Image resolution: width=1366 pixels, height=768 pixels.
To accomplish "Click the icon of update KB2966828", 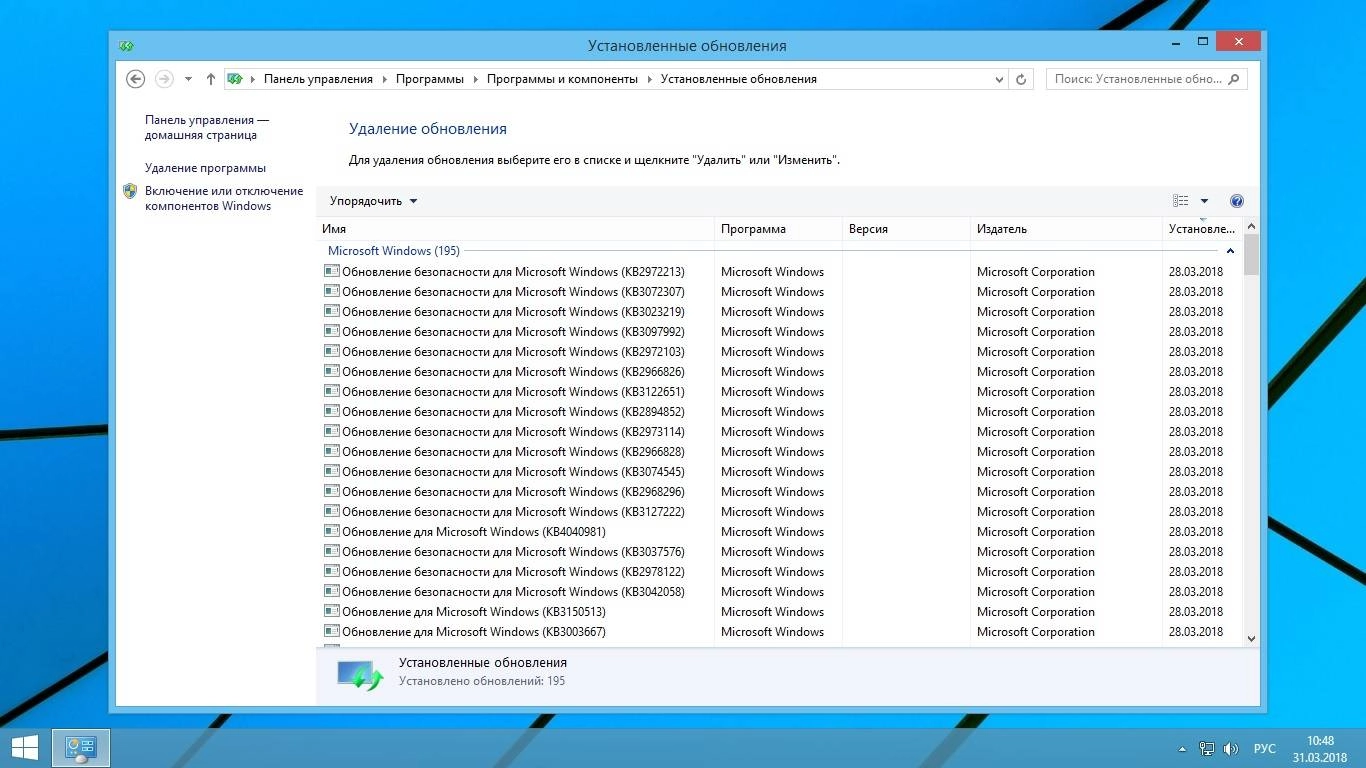I will (x=332, y=451).
